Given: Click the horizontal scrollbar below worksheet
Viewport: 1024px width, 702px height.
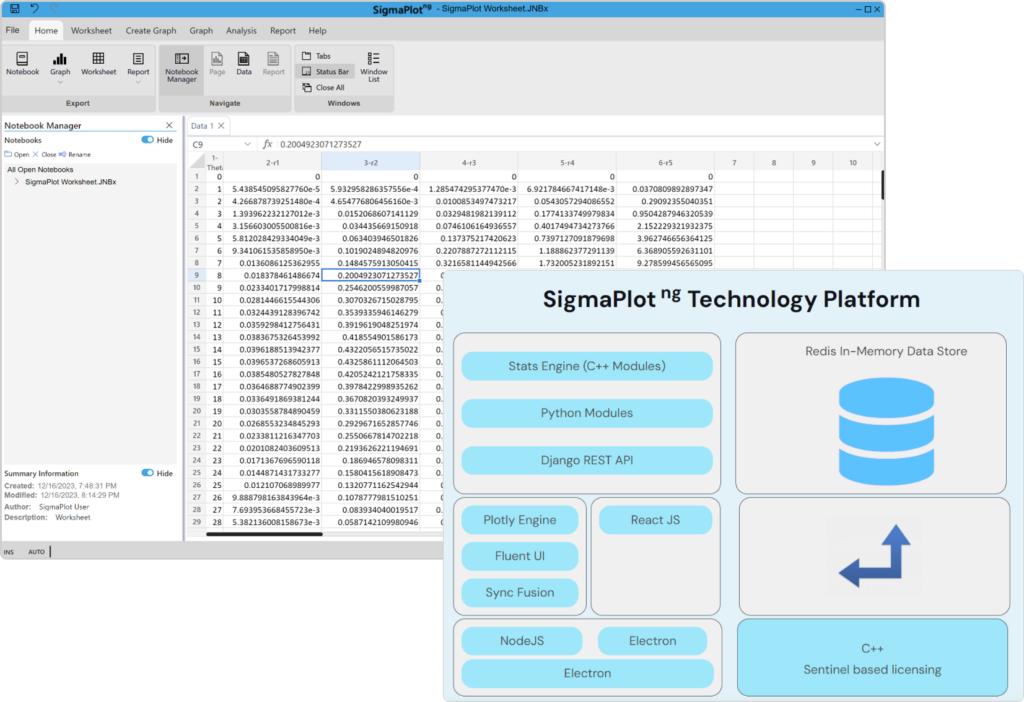Looking at the screenshot, I should pyautogui.click(x=300, y=534).
